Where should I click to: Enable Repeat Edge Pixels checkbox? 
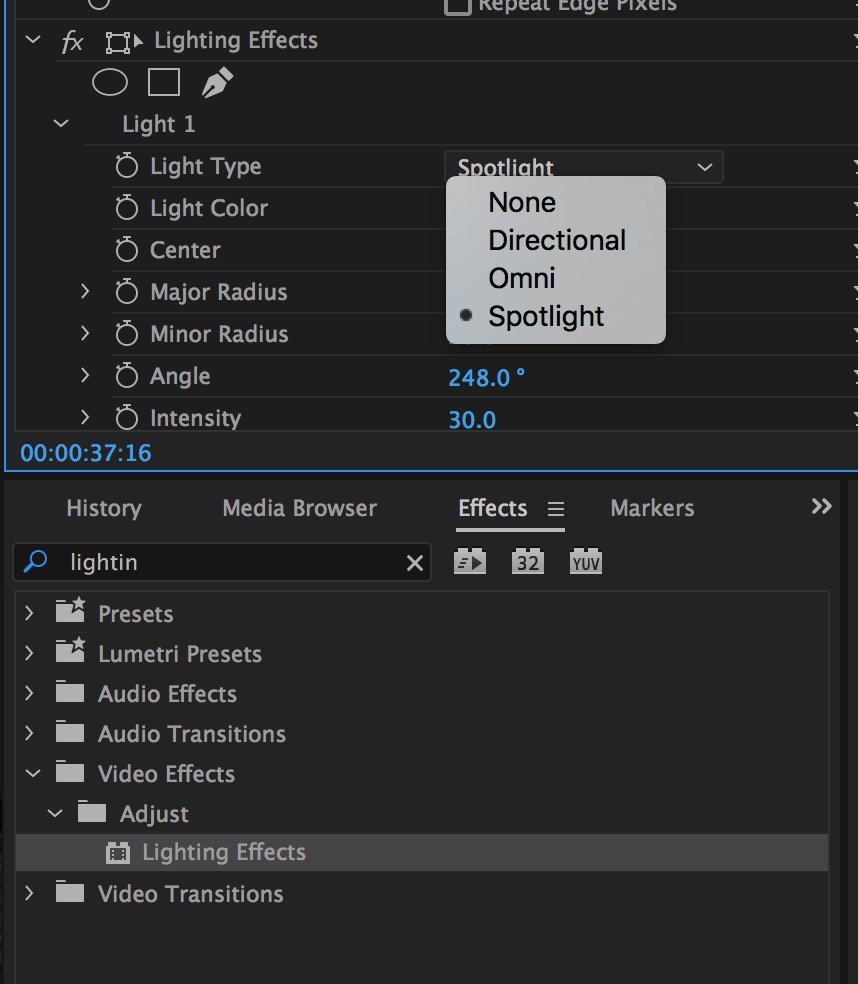(x=458, y=6)
